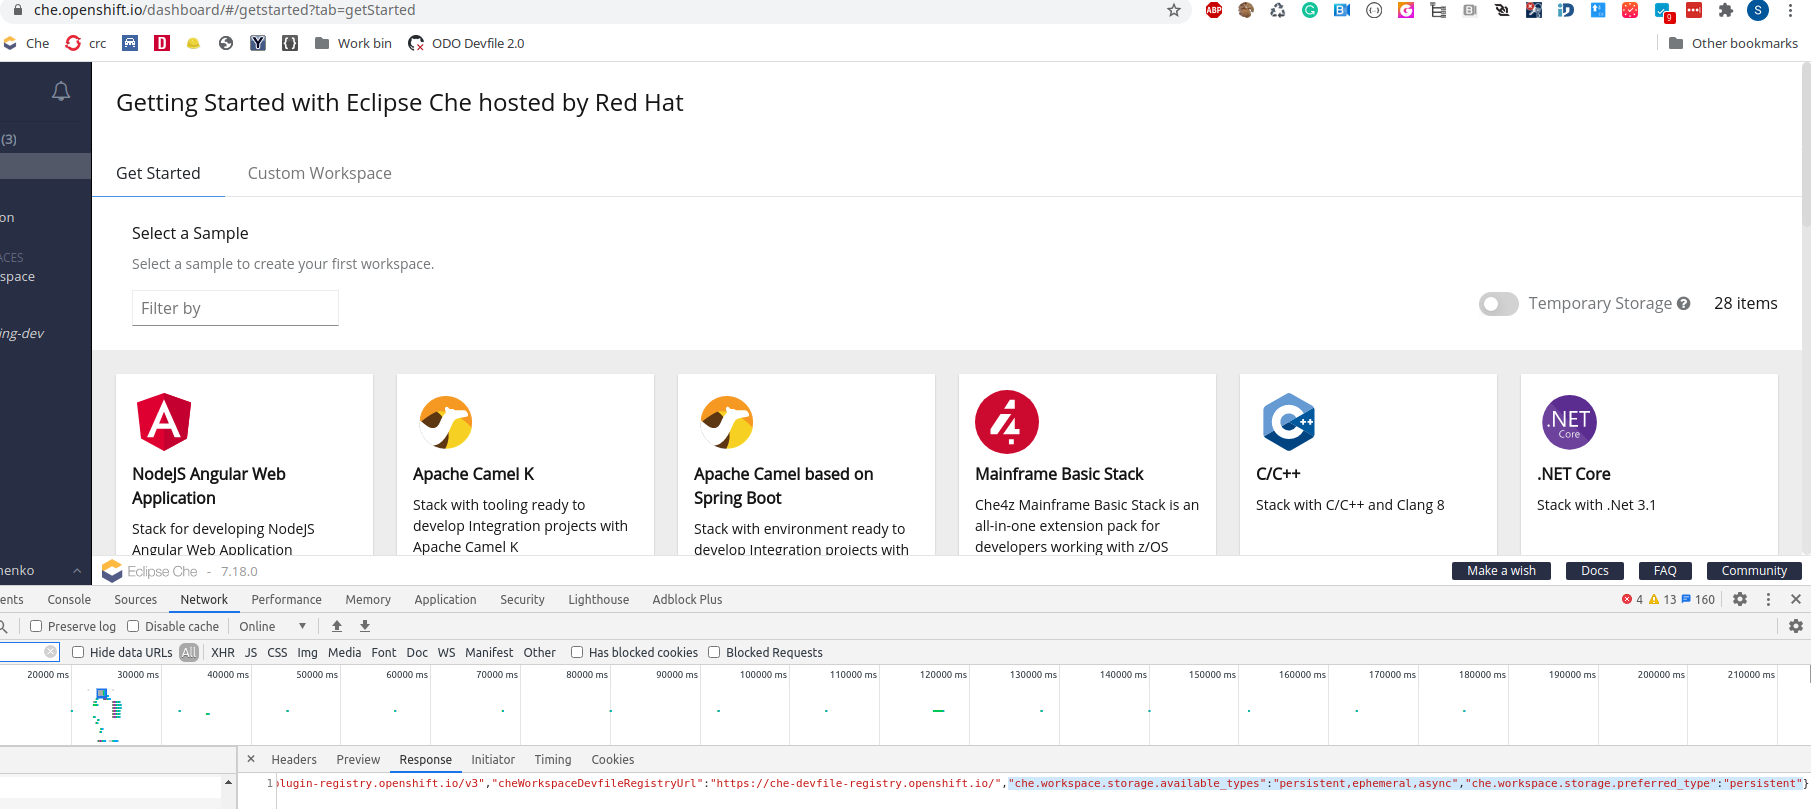Select the All network filter

click(189, 653)
